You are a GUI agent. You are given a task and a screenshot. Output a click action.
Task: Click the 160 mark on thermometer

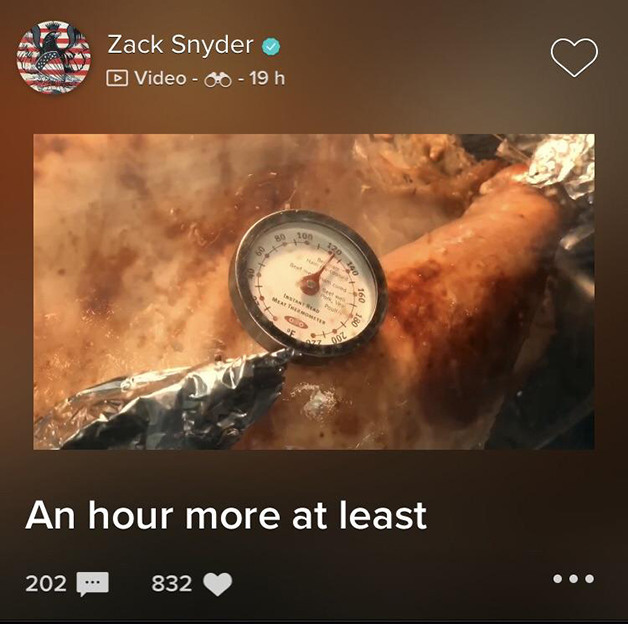361,295
